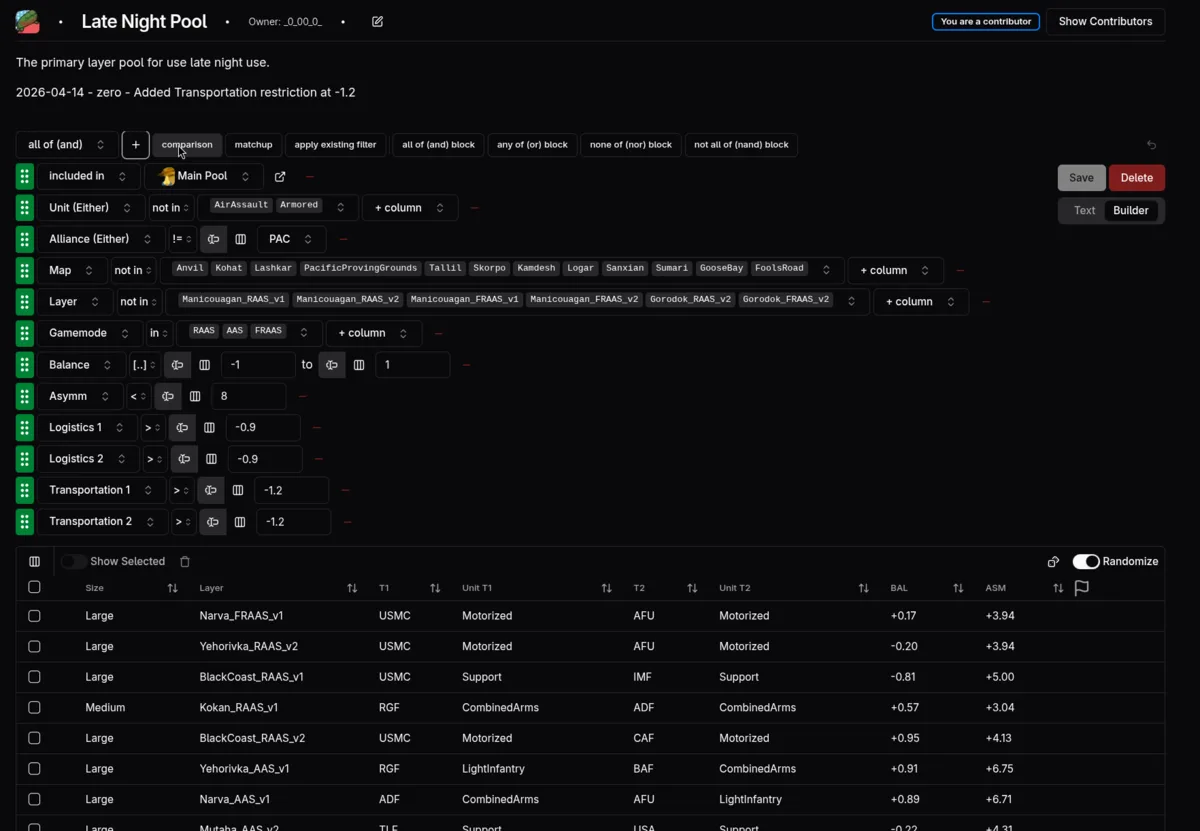Check the Kokan_RAAS_v1 row checkbox
Viewport: 1200px width, 831px height.
coord(34,708)
